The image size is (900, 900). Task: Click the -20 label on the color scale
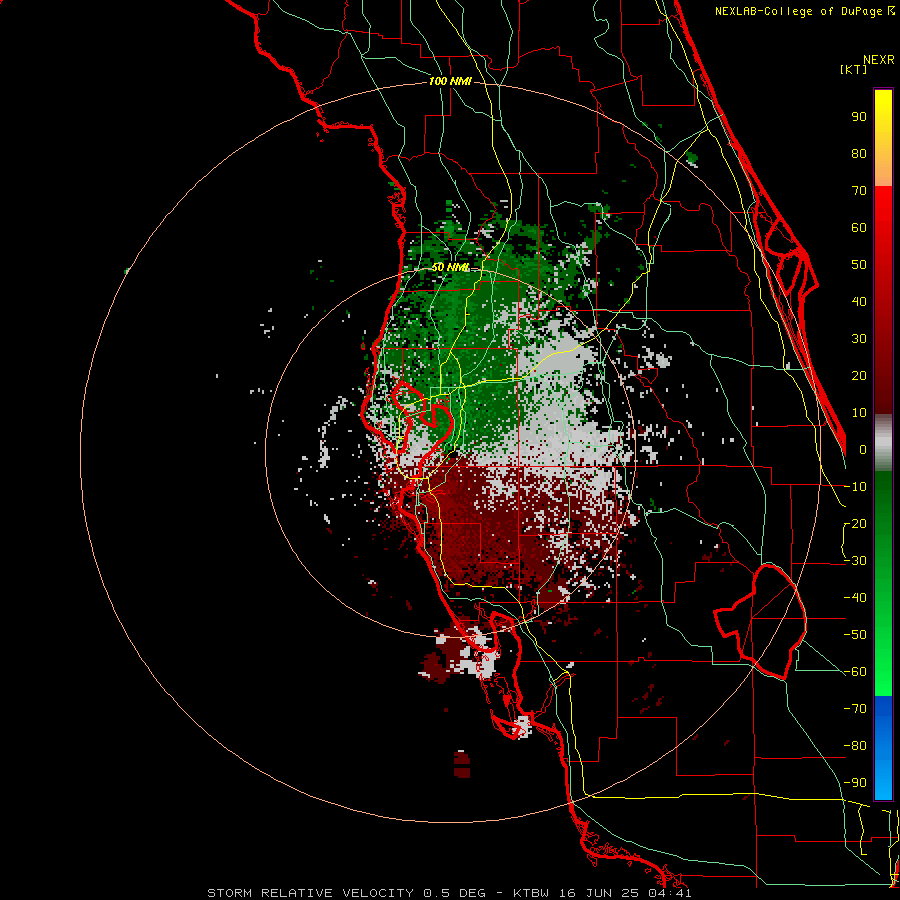point(855,523)
